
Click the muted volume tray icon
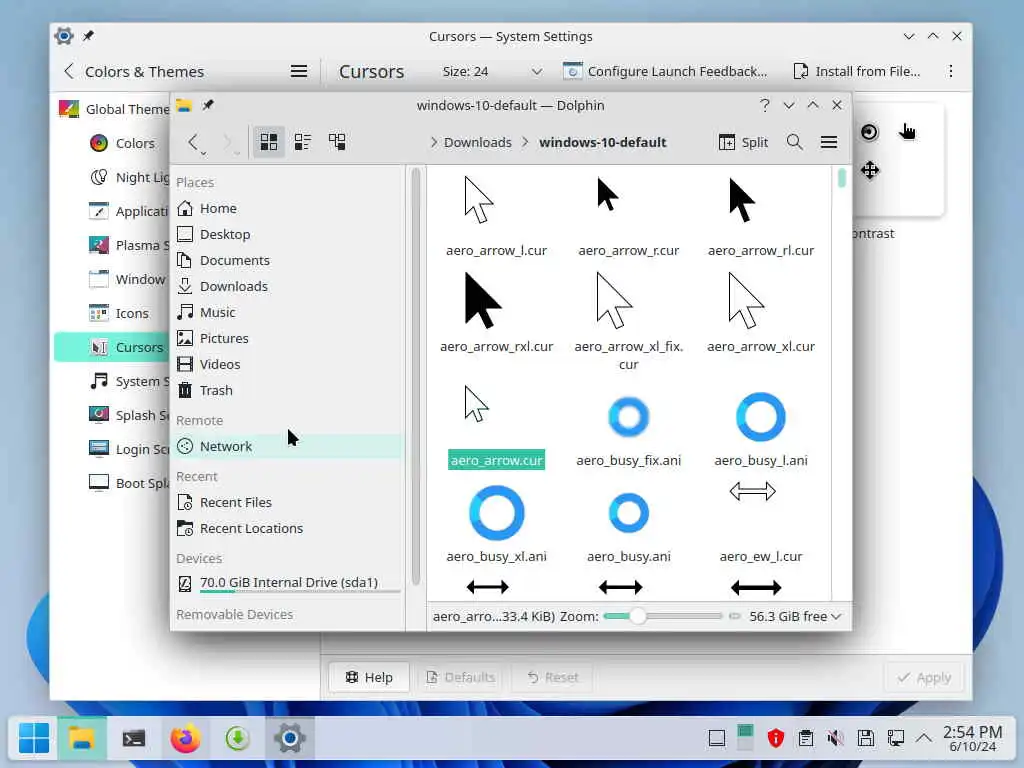point(835,739)
